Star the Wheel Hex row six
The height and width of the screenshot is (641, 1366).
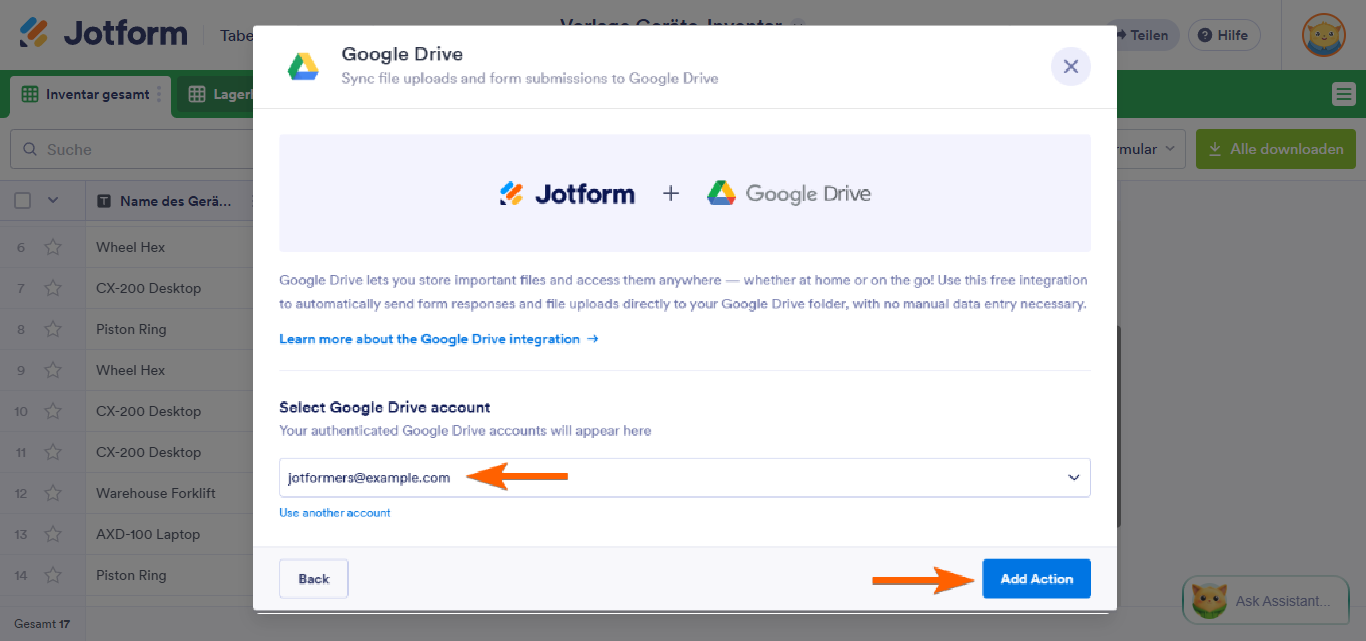click(55, 247)
